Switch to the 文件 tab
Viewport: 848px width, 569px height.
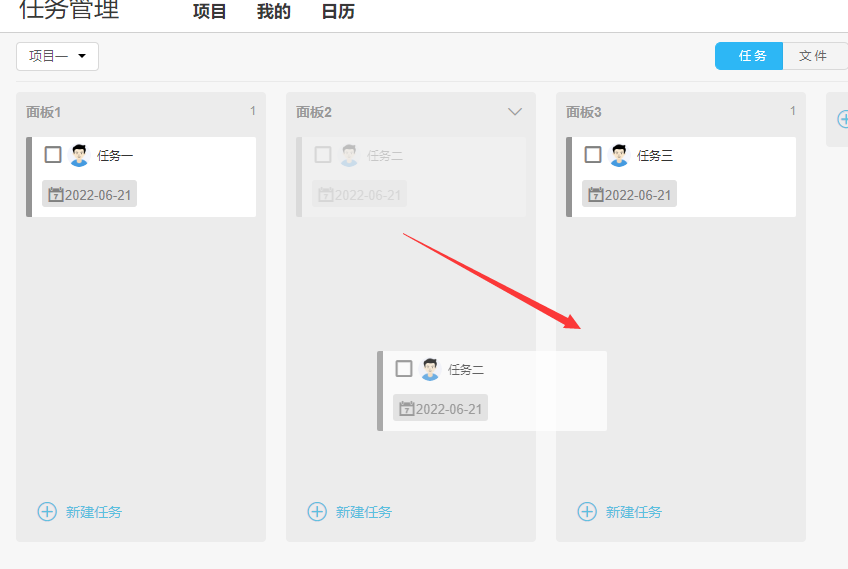(813, 56)
